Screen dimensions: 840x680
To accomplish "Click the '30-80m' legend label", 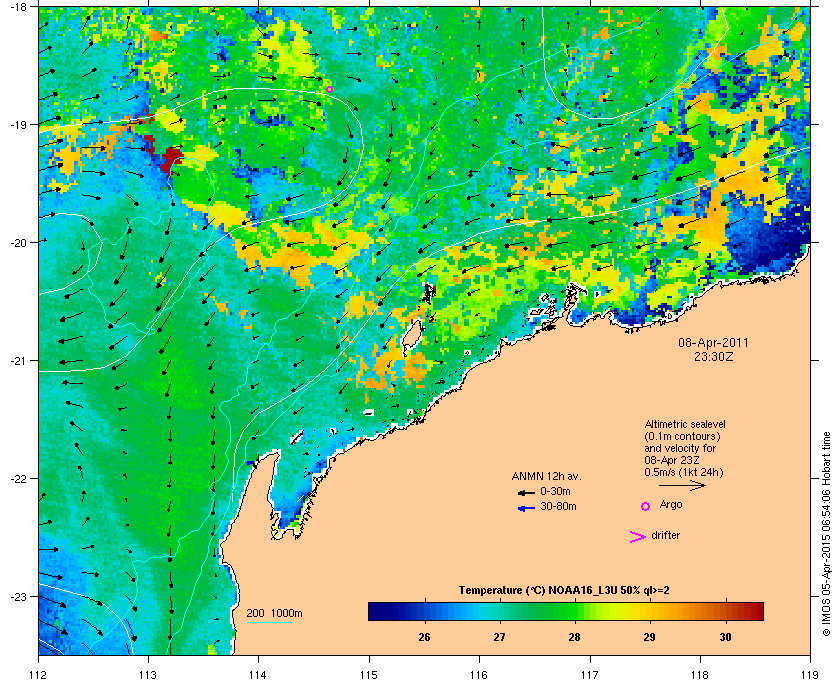I will pyautogui.click(x=558, y=506).
